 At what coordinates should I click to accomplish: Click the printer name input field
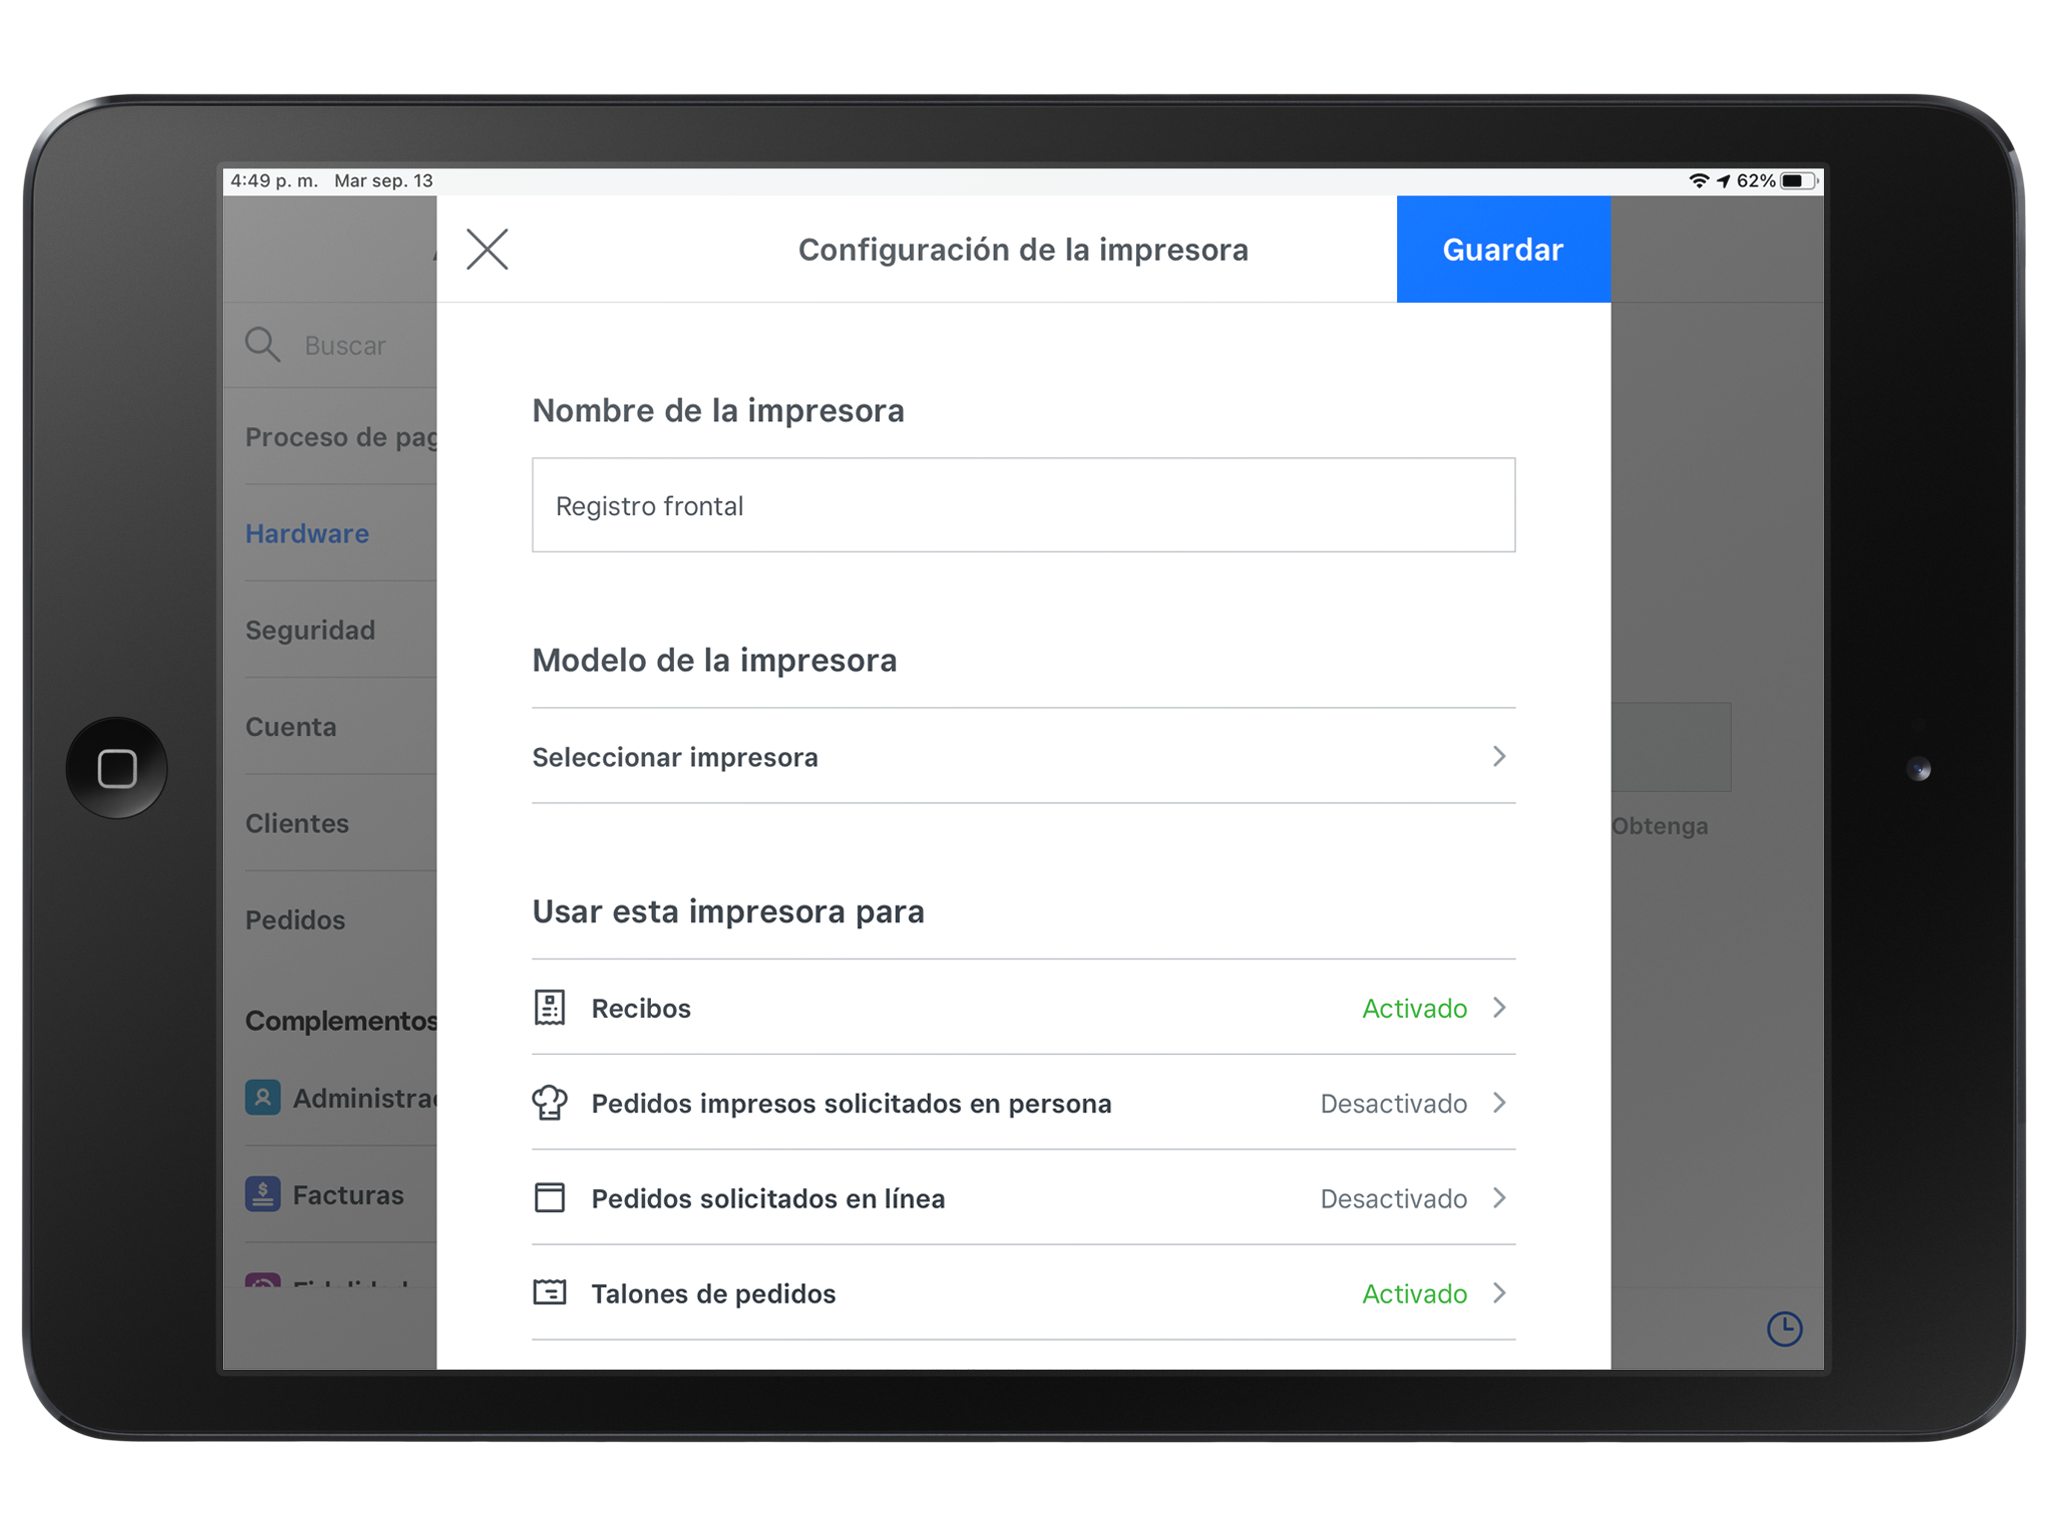[1022, 505]
